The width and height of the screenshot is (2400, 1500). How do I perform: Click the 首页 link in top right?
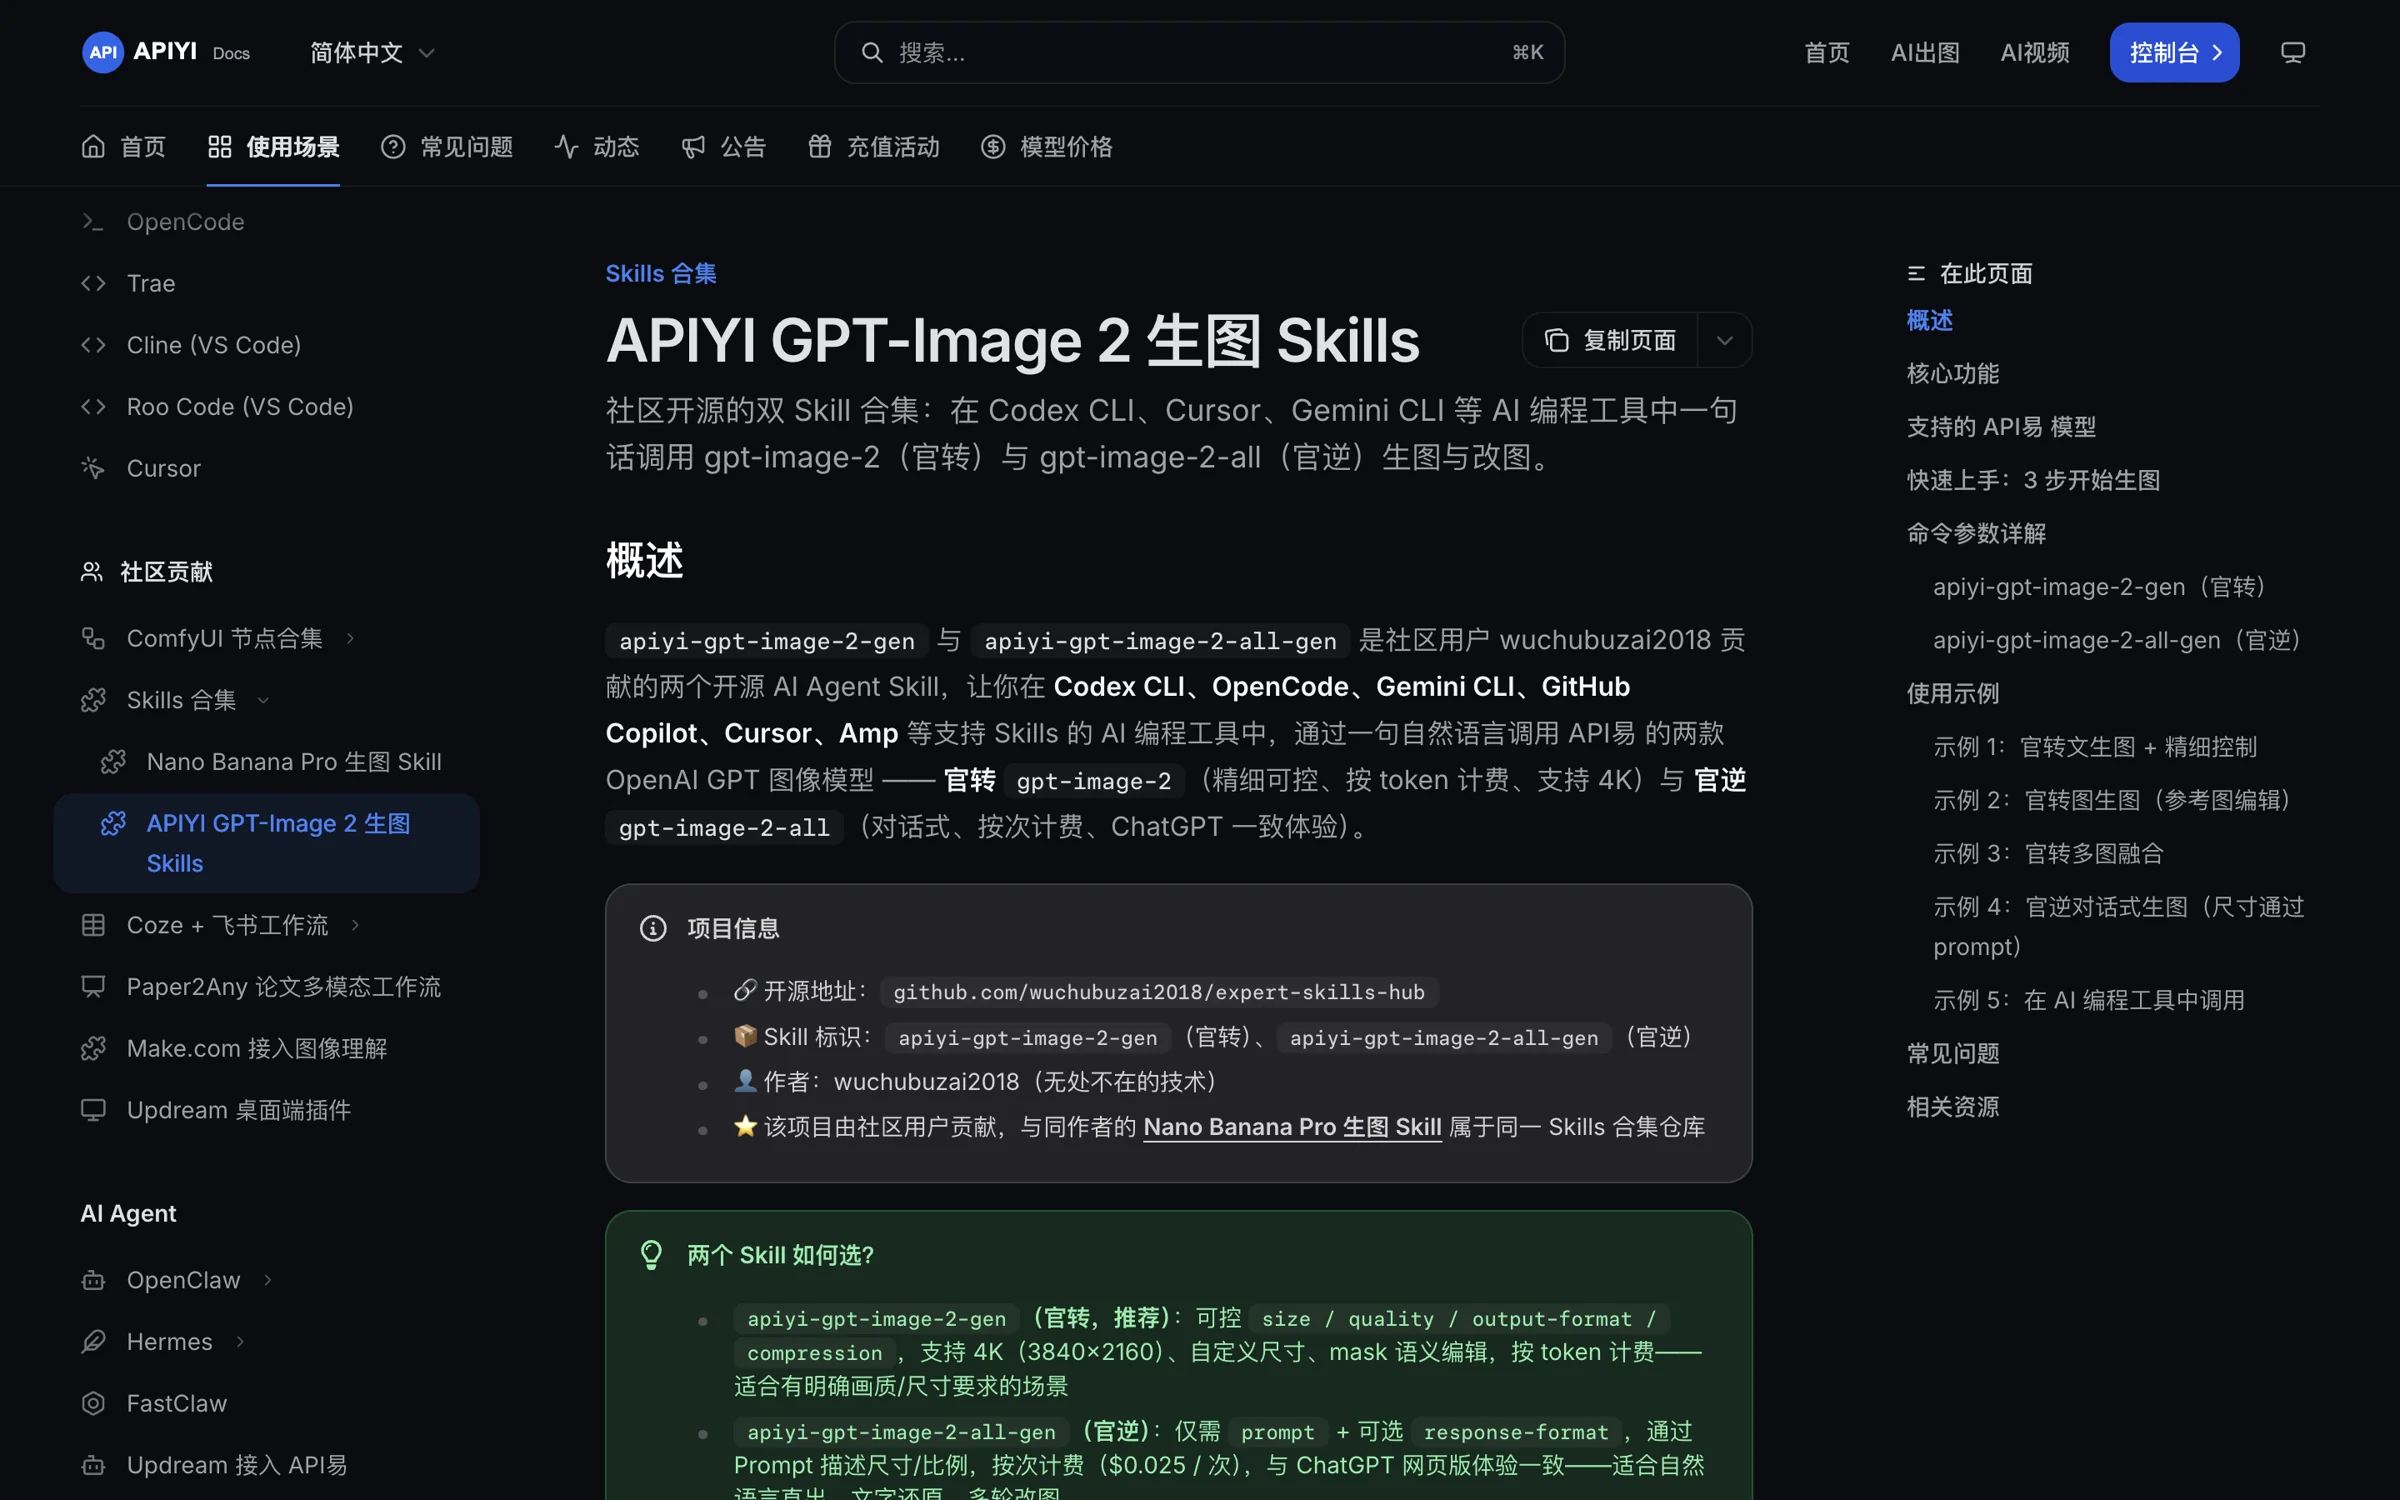1827,52
